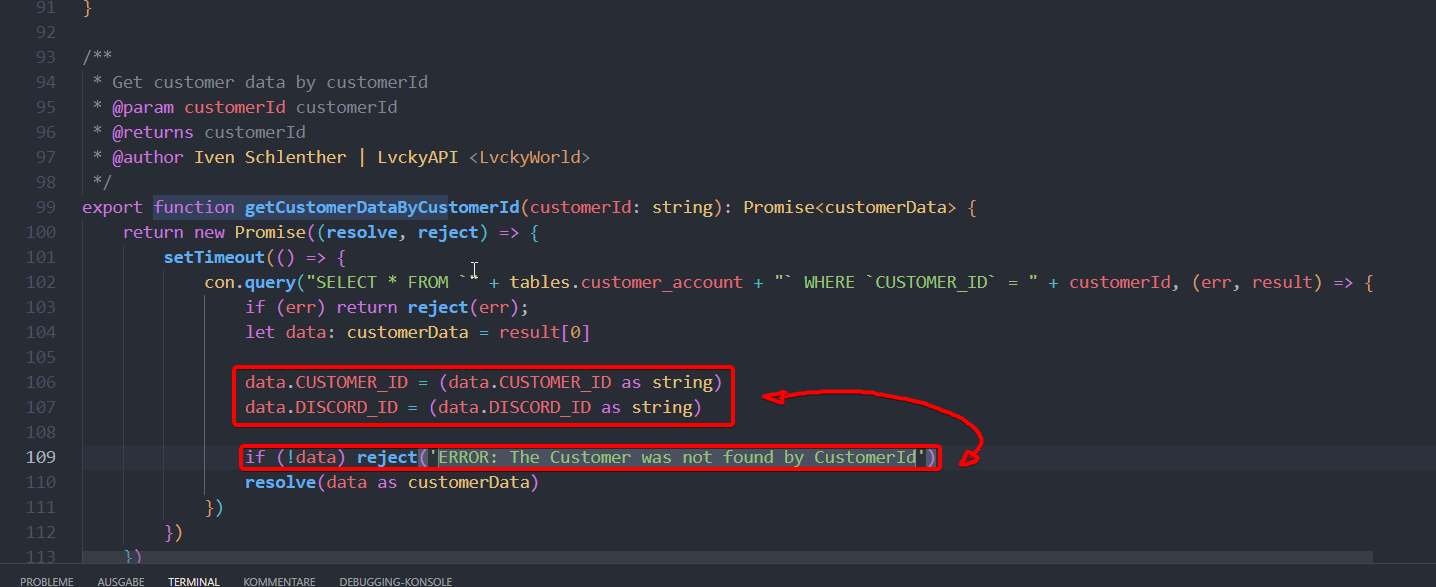This screenshot has width=1436, height=587.
Task: Click the reject call on line 109
Action: click(x=386, y=457)
